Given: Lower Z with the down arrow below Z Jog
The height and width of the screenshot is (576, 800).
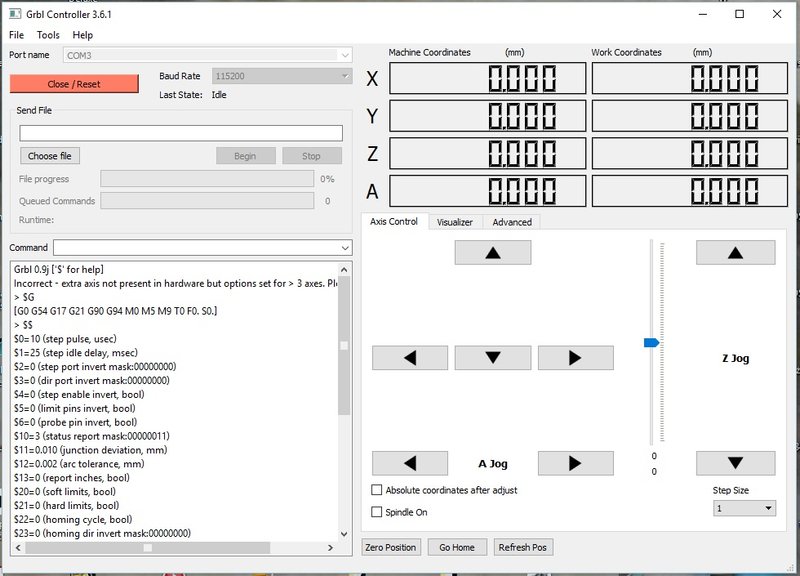Looking at the screenshot, I should coord(735,463).
